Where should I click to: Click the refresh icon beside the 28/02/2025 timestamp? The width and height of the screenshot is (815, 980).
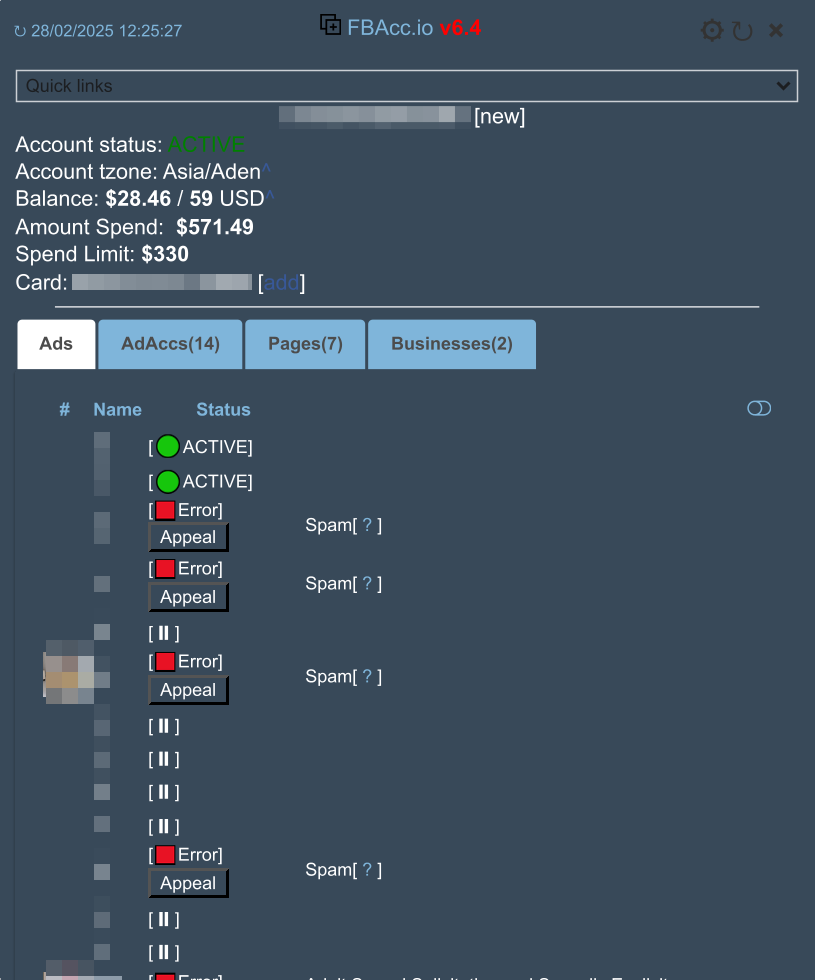pyautogui.click(x=20, y=31)
